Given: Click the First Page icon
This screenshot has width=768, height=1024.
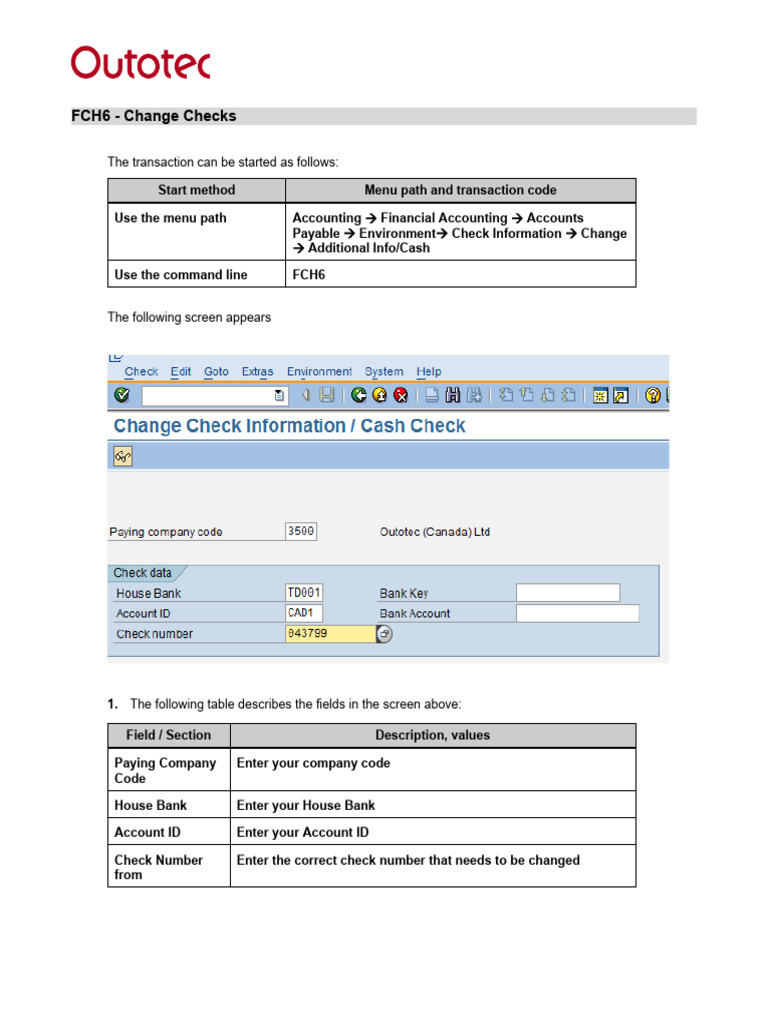Looking at the screenshot, I should [x=505, y=395].
